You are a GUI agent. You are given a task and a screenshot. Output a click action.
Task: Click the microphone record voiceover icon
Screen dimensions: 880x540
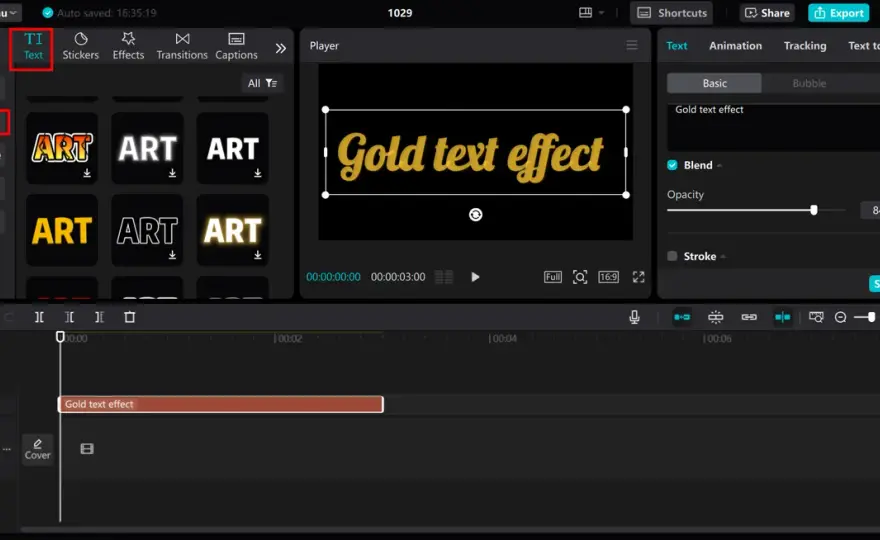tap(634, 317)
